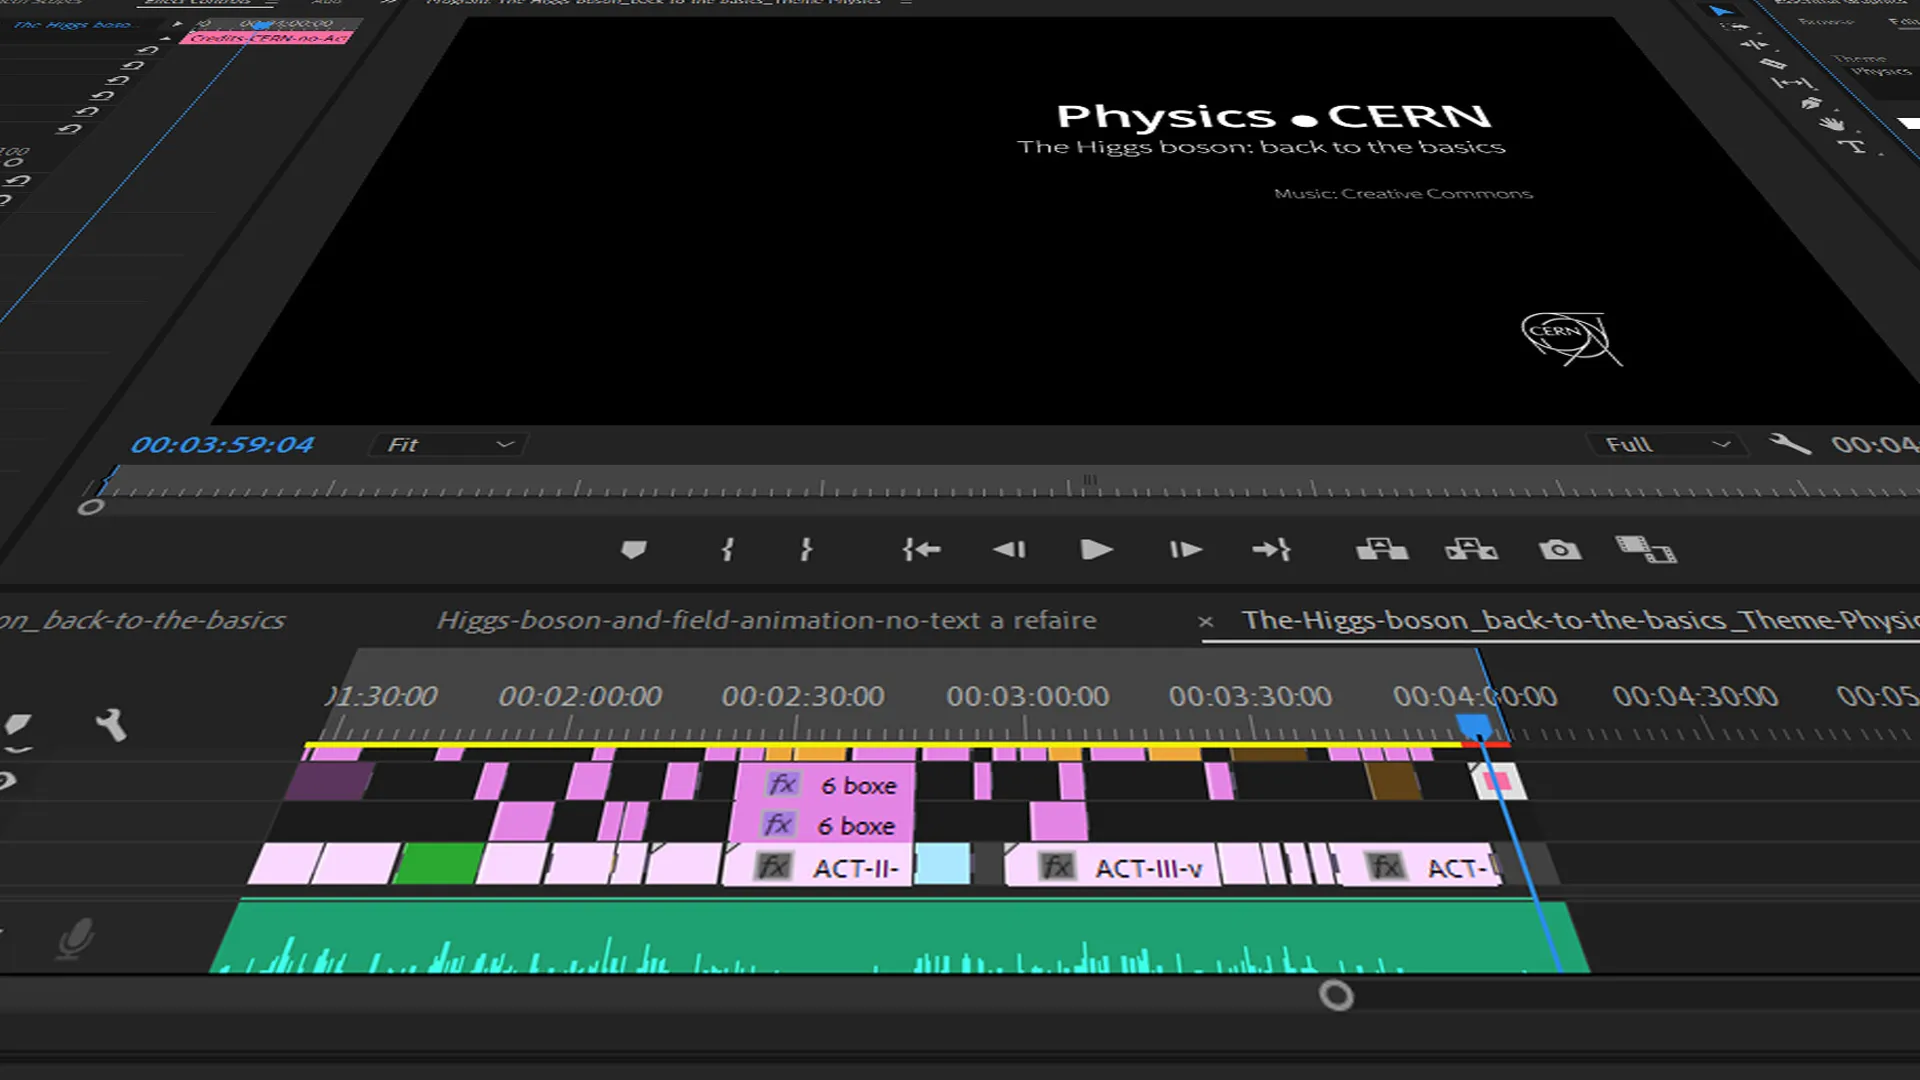Image resolution: width=1920 pixels, height=1080 pixels.
Task: Open the comparison view button
Action: coord(1646,549)
